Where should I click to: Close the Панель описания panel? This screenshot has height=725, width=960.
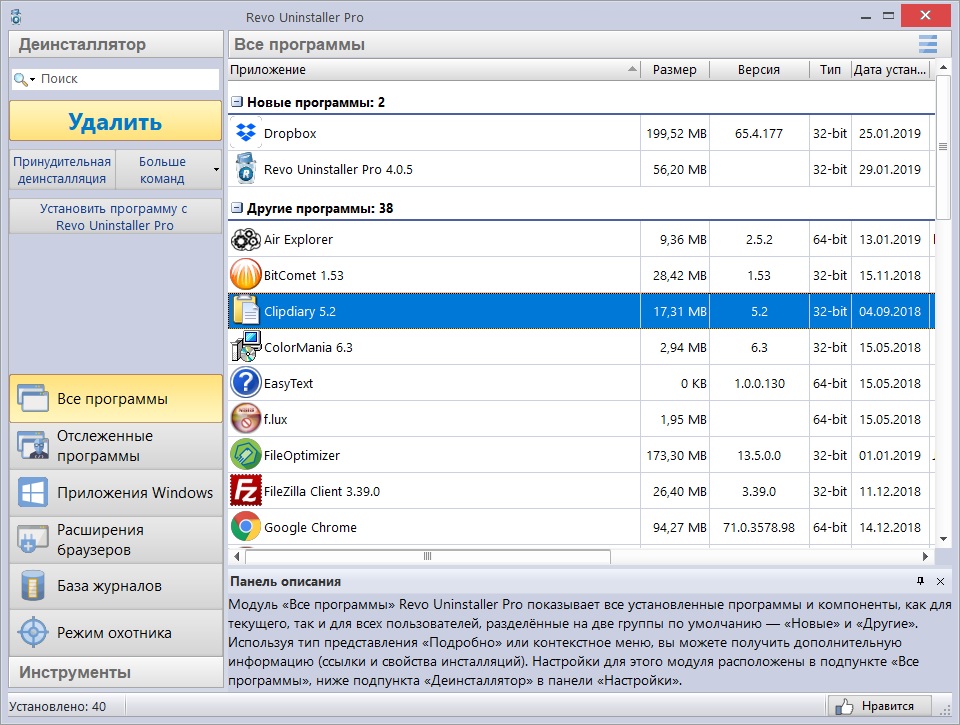click(x=940, y=581)
